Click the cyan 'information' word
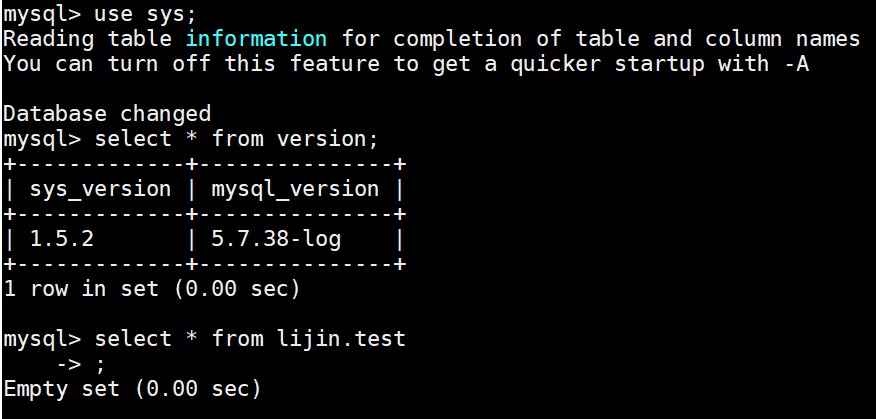 tap(256, 39)
